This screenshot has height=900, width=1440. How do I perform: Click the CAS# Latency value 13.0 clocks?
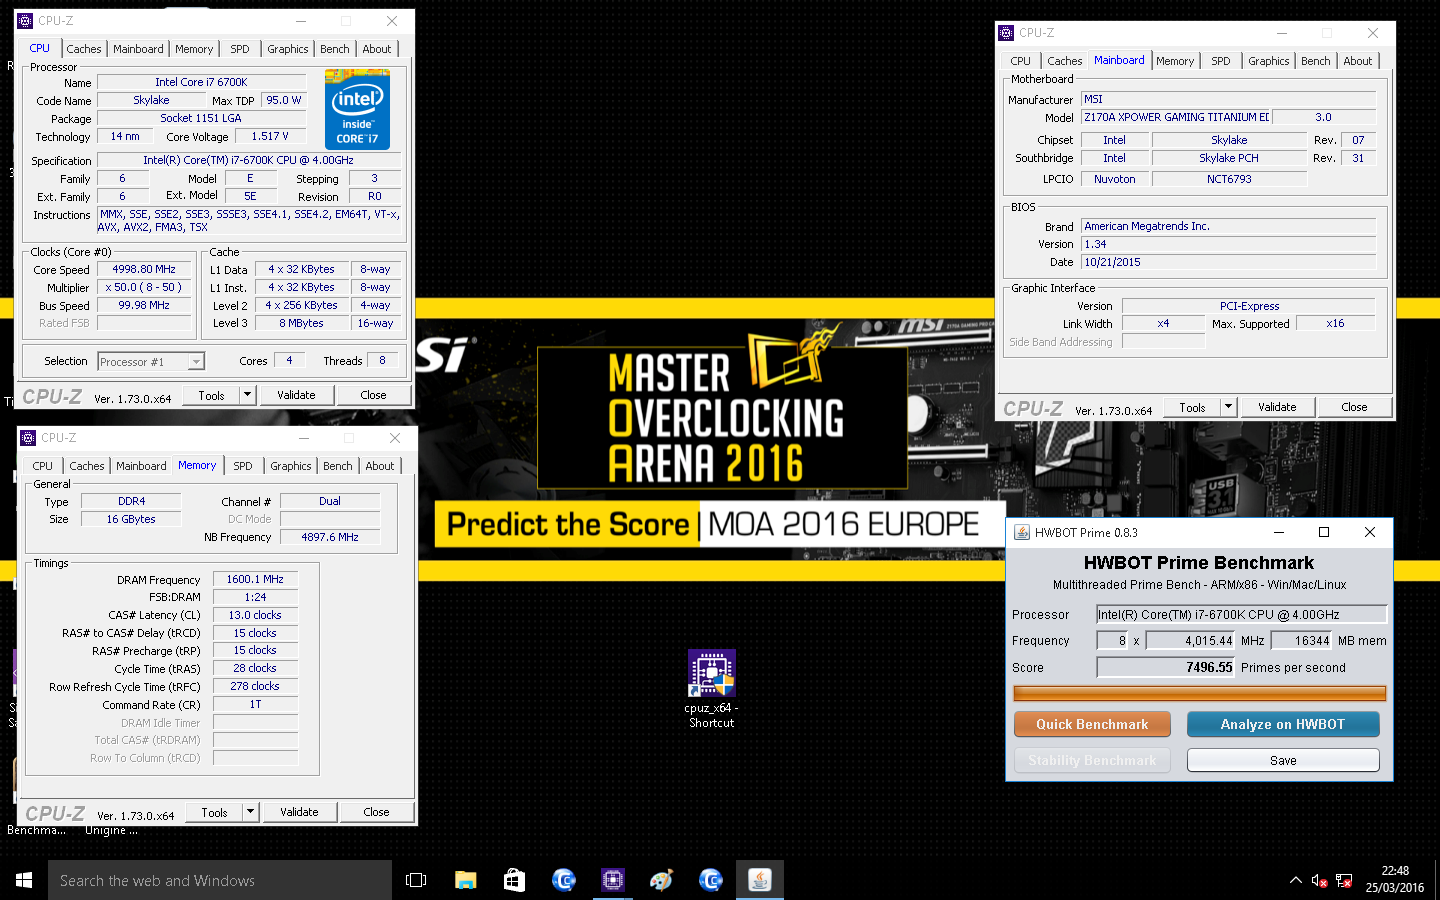tap(255, 615)
